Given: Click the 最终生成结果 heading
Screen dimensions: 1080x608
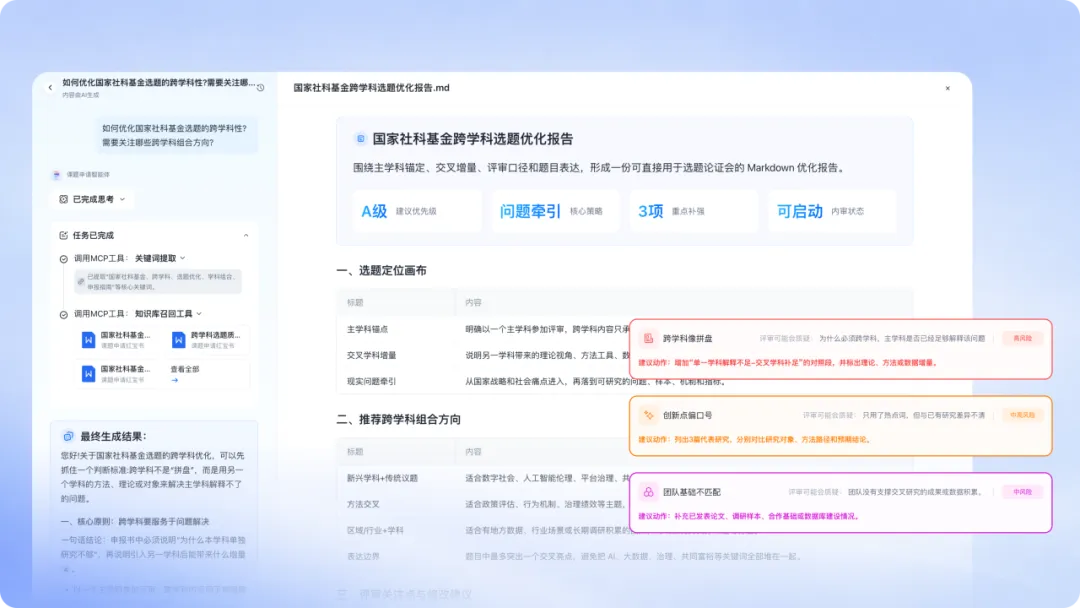Looking at the screenshot, I should pyautogui.click(x=113, y=436).
